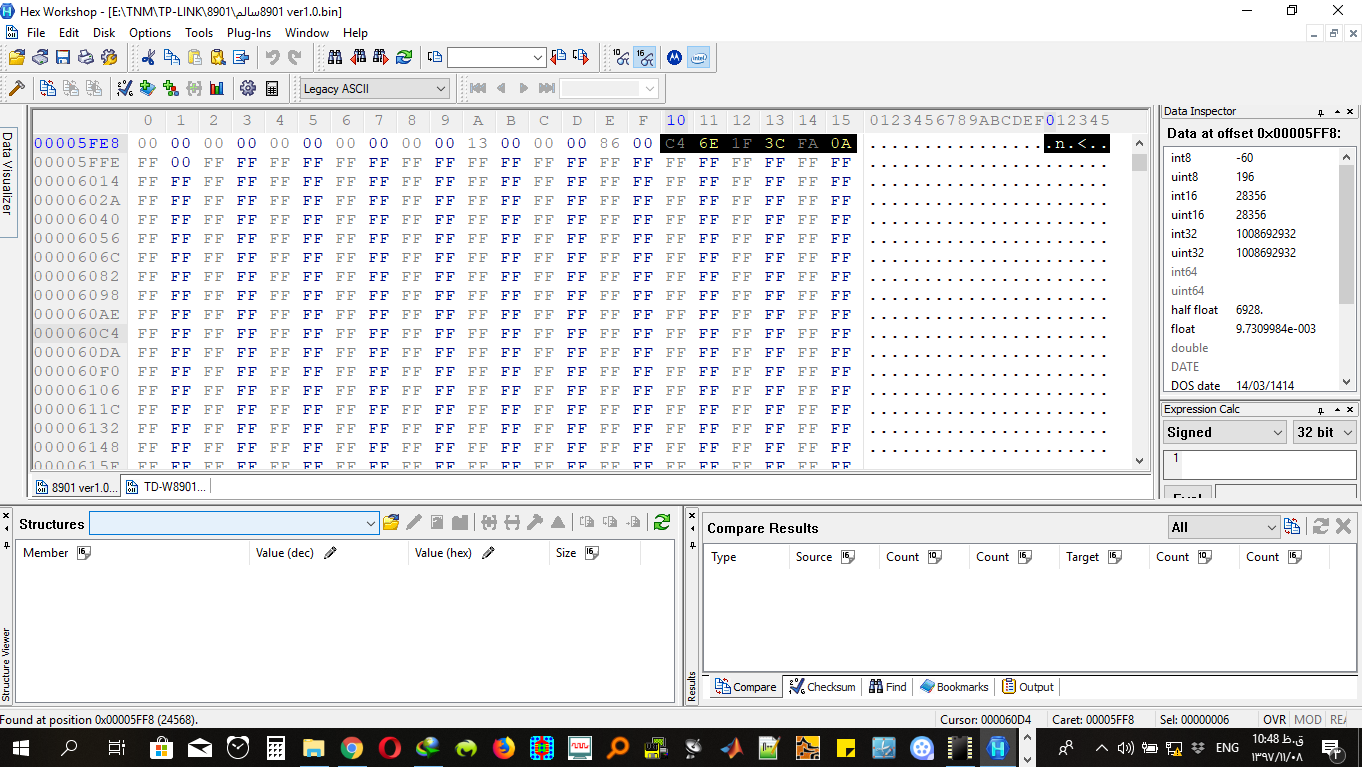The height and width of the screenshot is (767, 1362).
Task: Open character distribution bar chart icon
Action: [217, 88]
